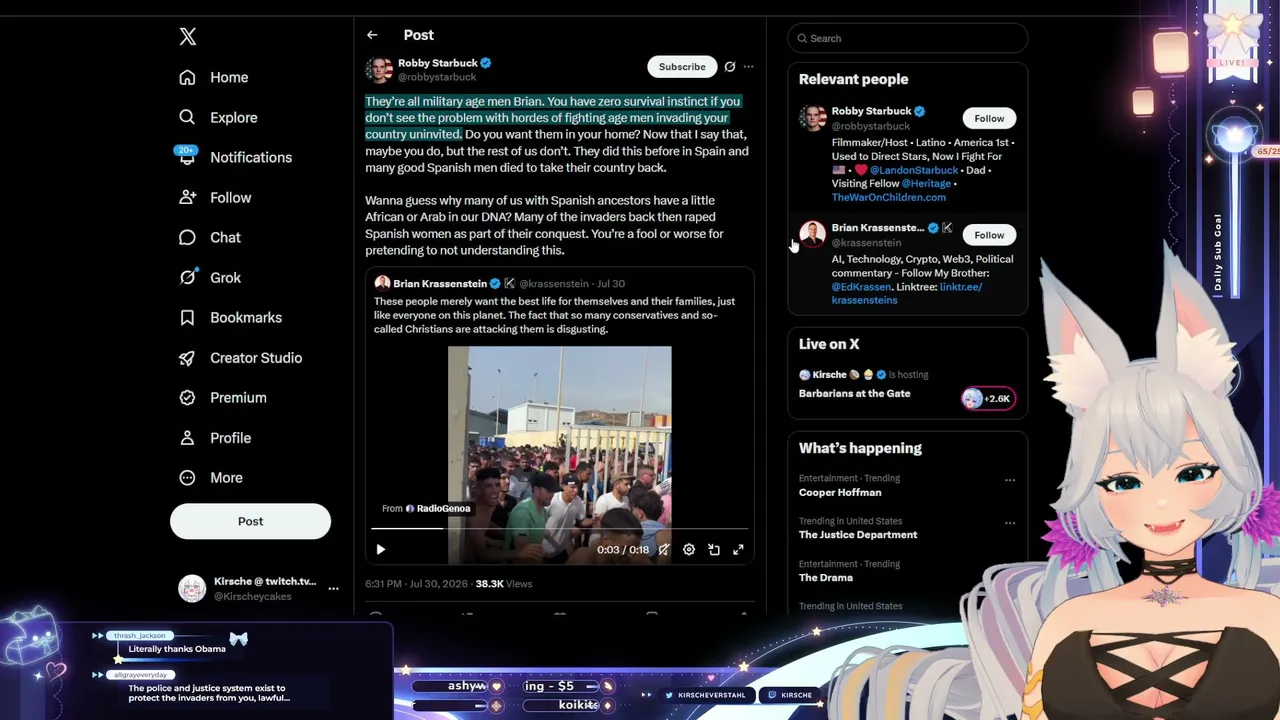1280x720 pixels.
Task: Go to Profile in the sidebar
Action: 215,438
